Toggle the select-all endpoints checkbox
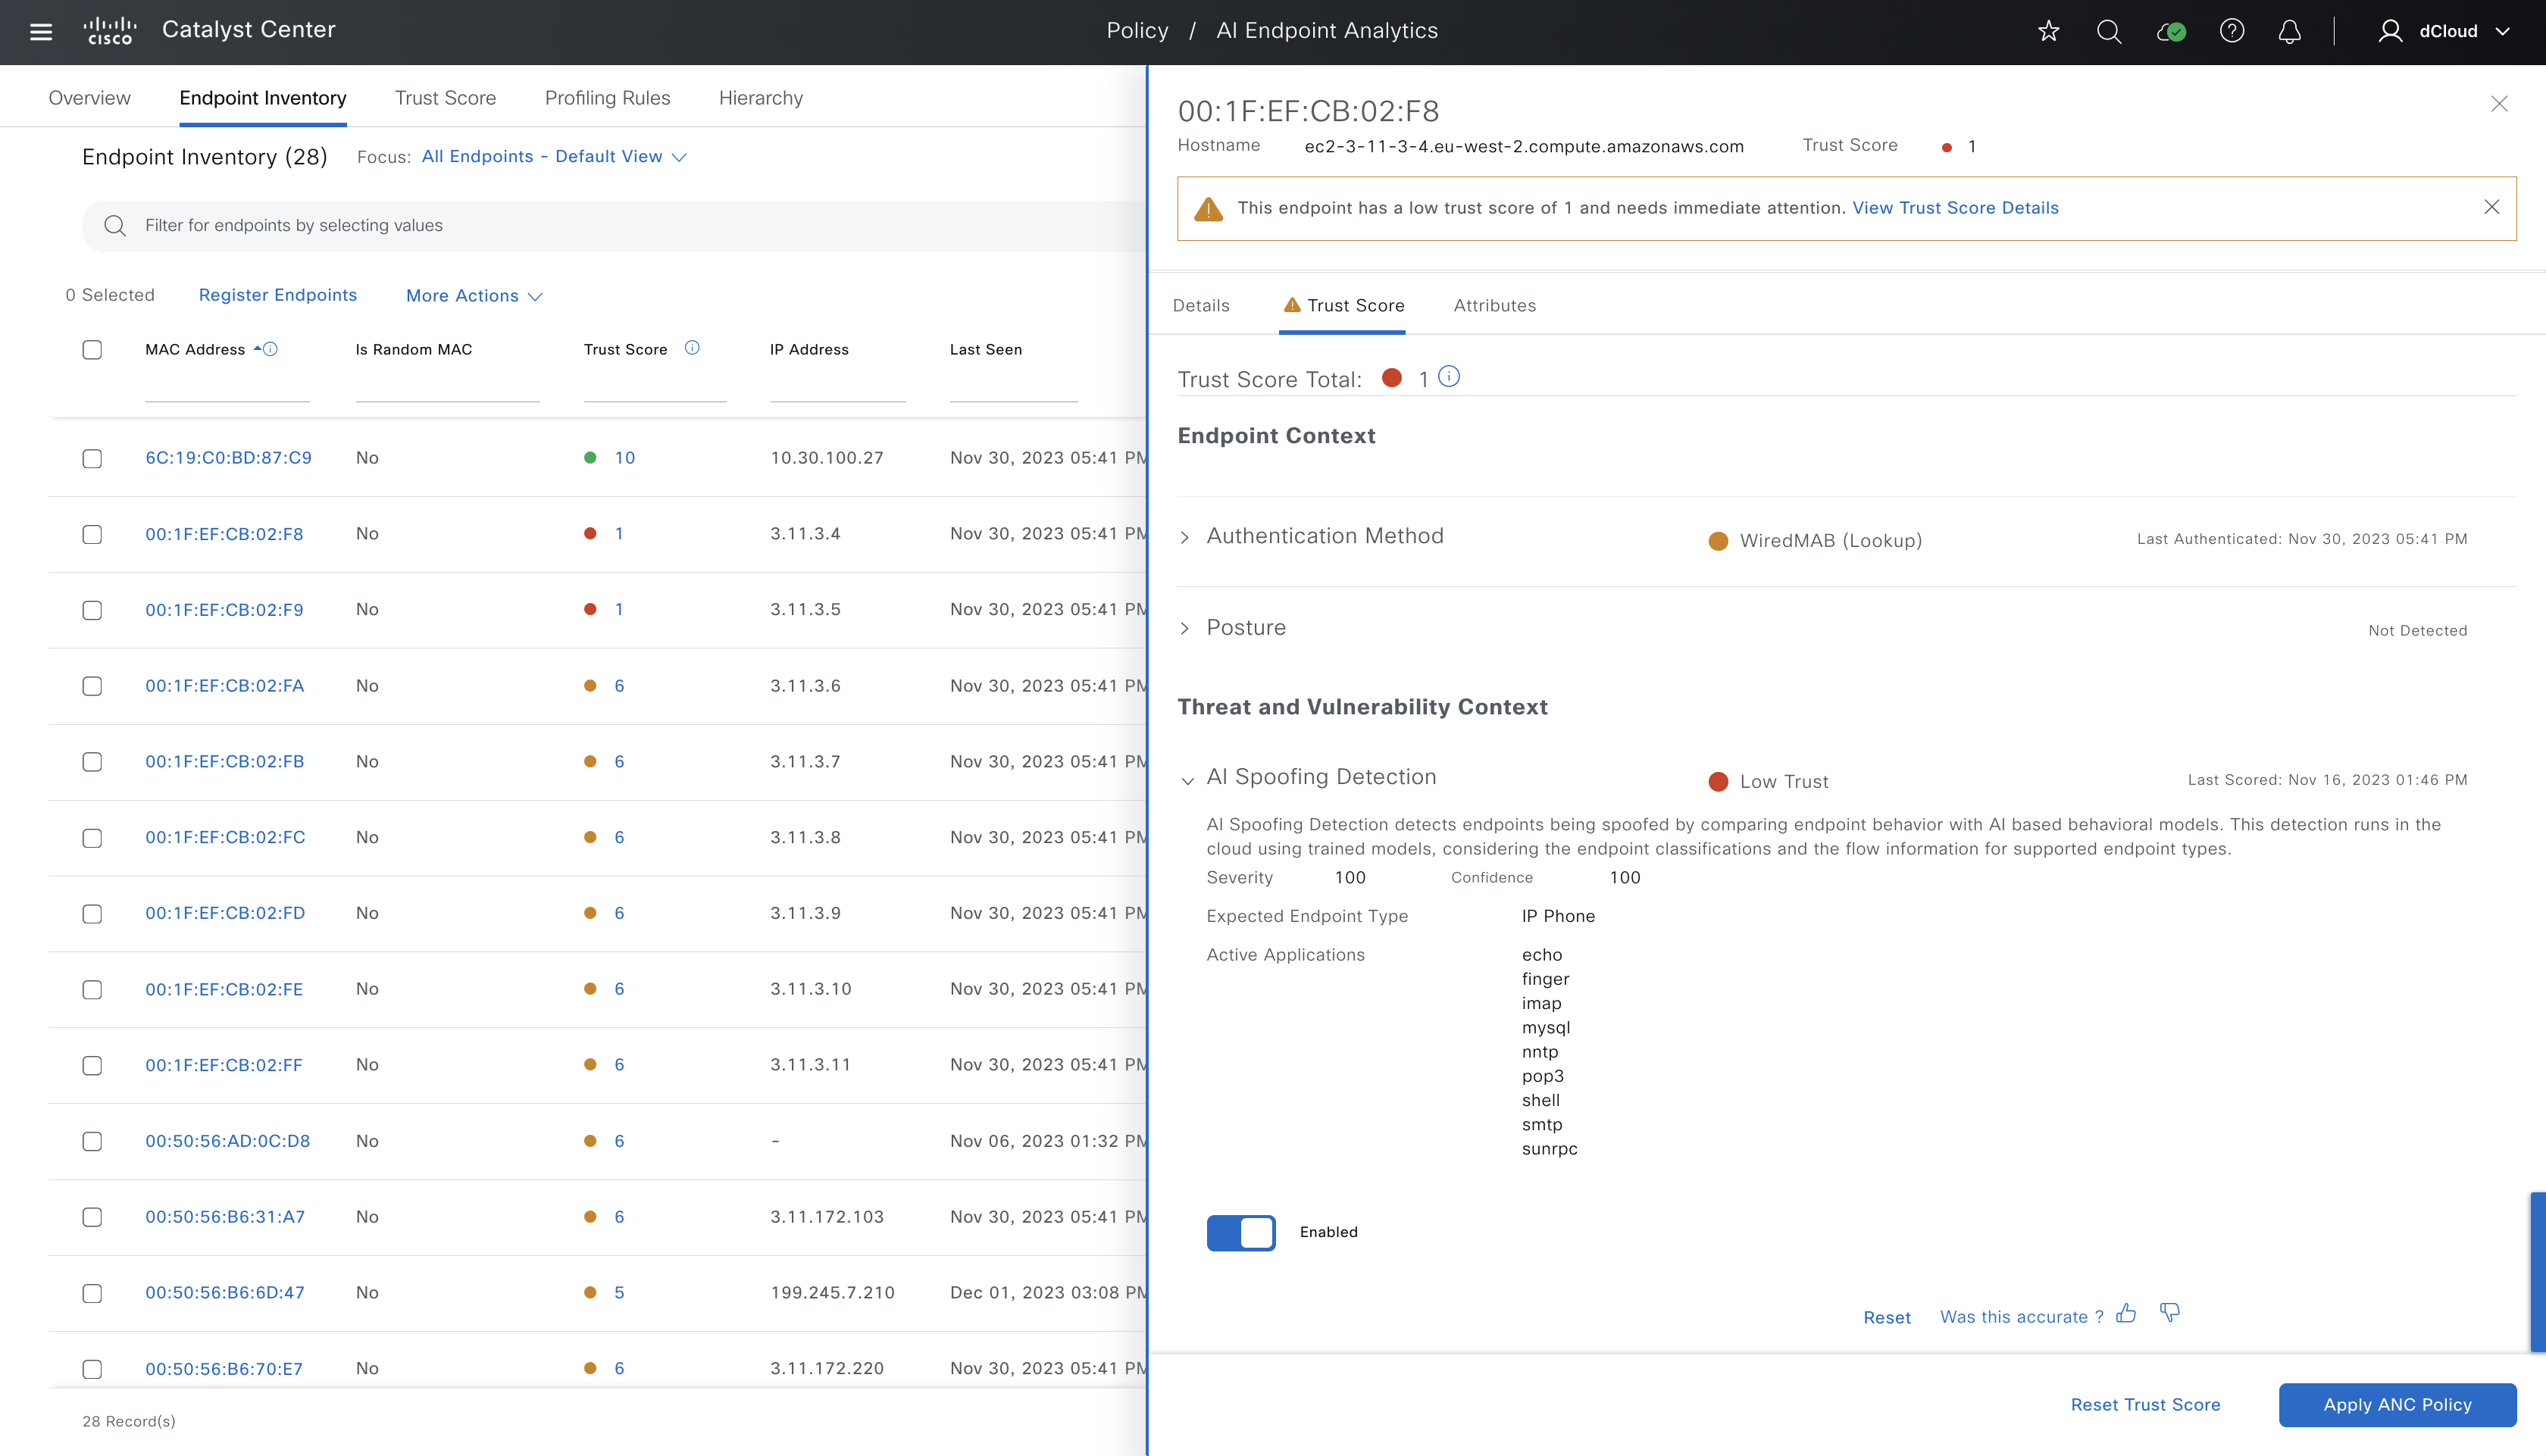This screenshot has width=2546, height=1456. coord(92,349)
